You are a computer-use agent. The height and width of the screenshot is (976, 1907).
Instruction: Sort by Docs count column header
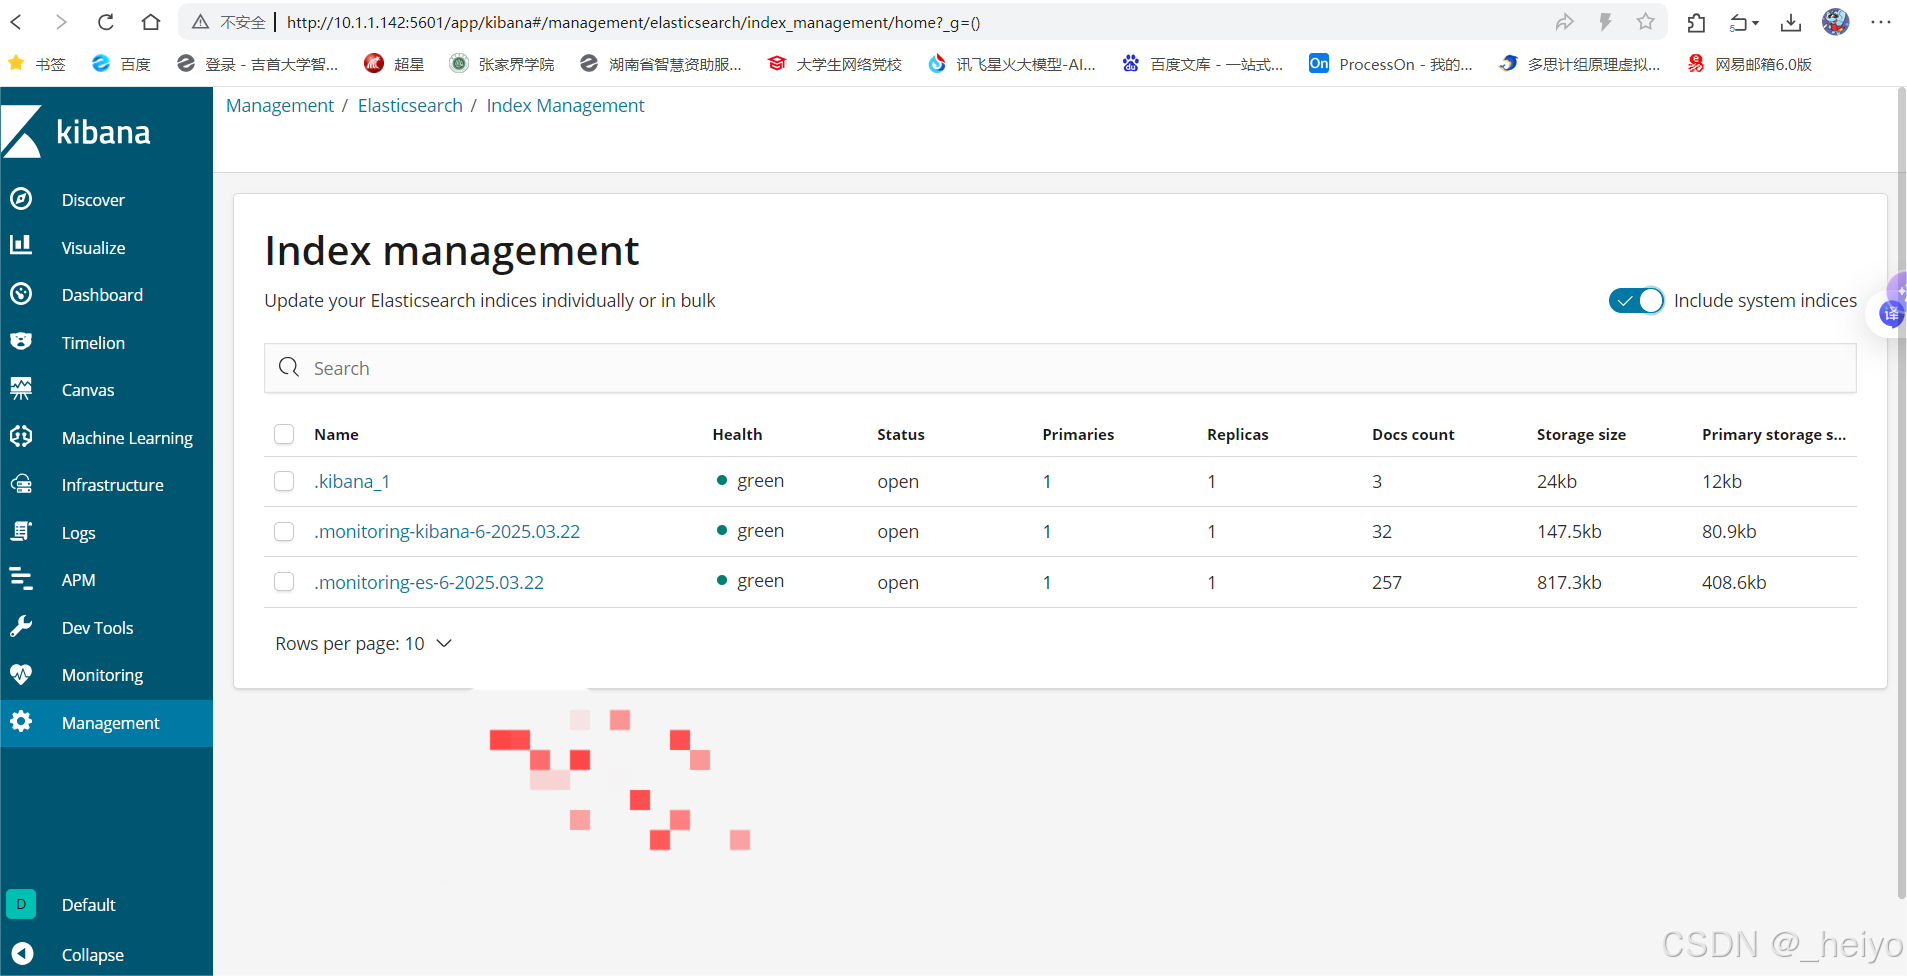tap(1413, 434)
